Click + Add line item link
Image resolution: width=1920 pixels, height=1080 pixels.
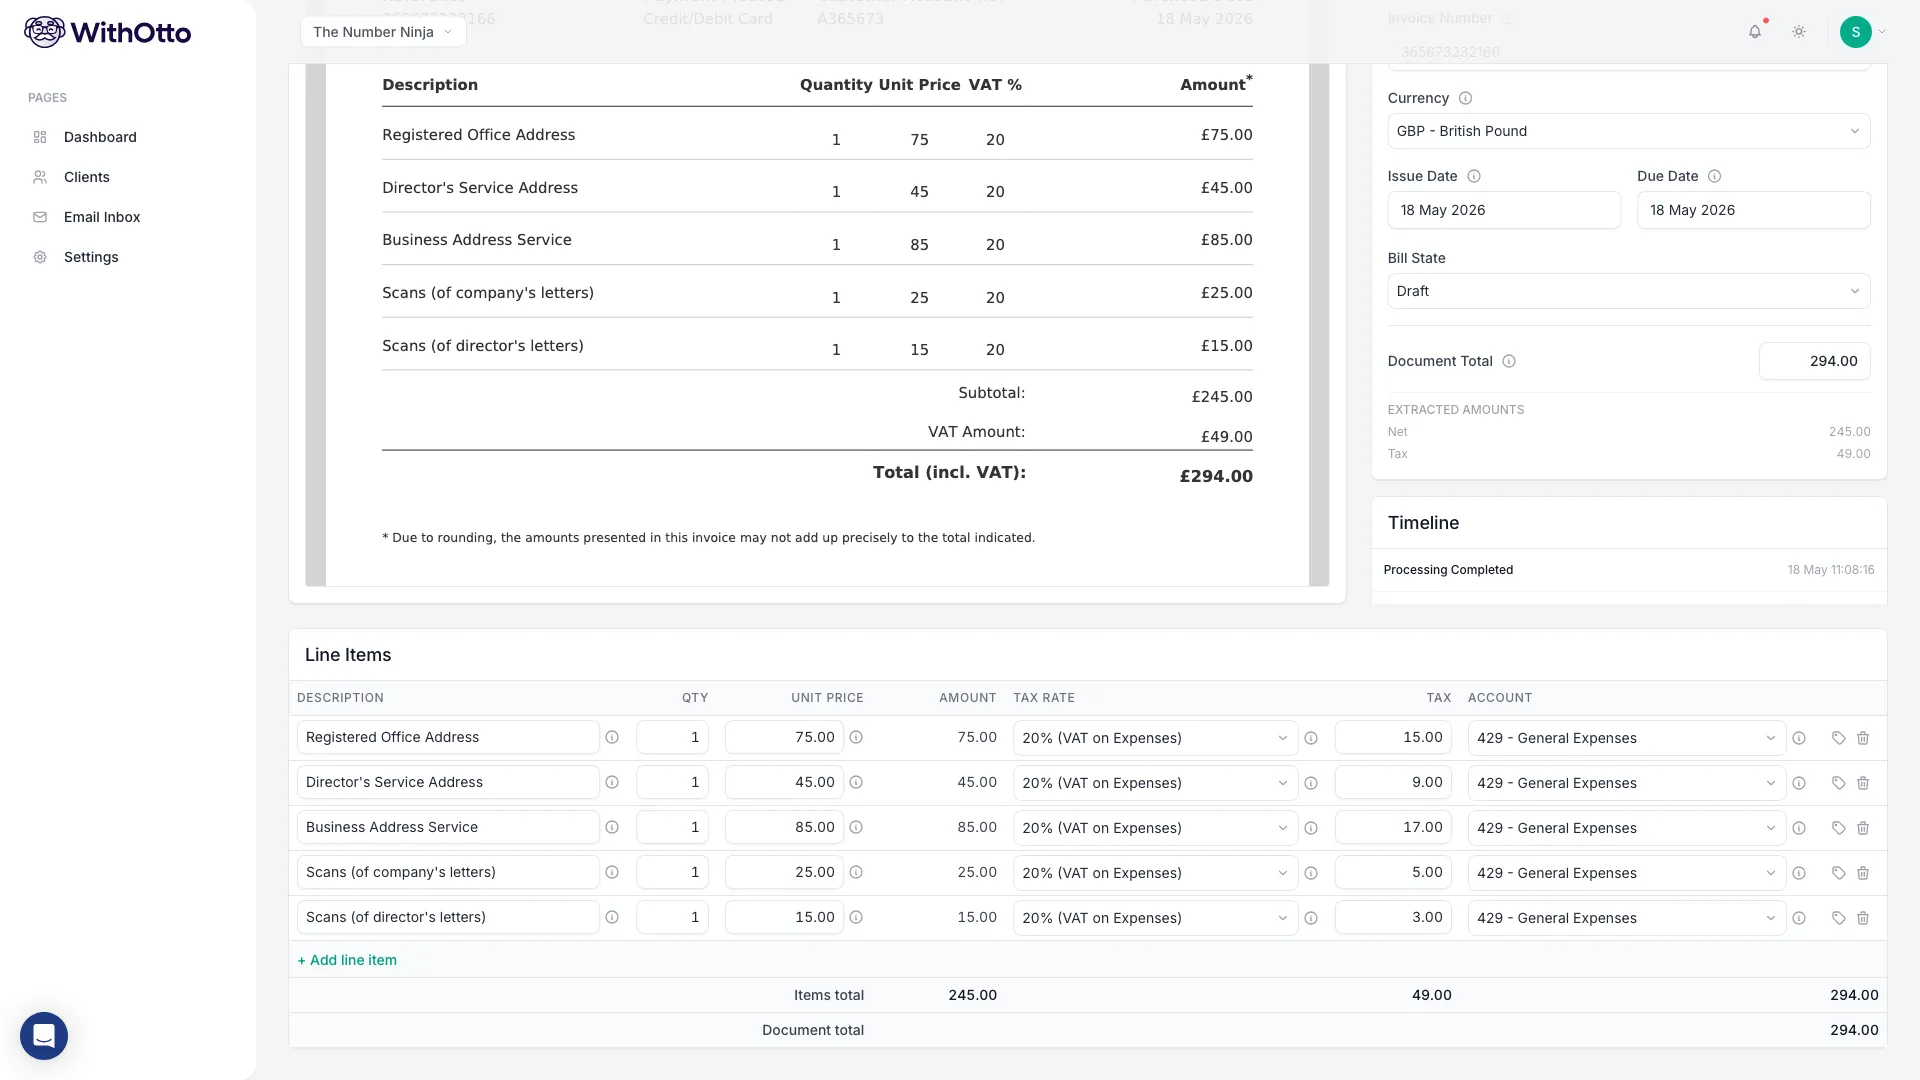347,960
